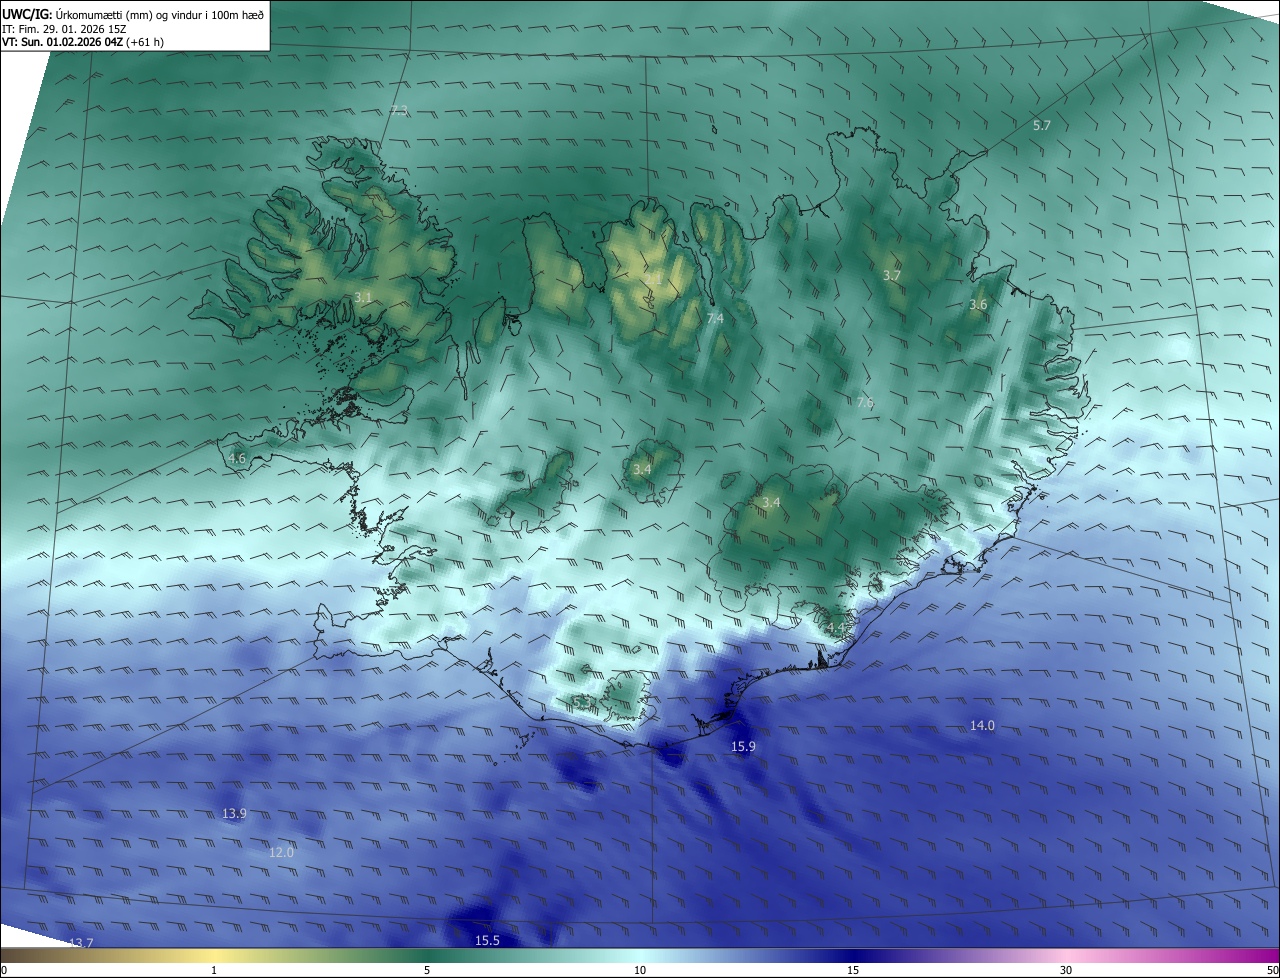Viewport: 1280px width, 978px height.
Task: Click the 15.5 value above the color scale
Action: (487, 940)
